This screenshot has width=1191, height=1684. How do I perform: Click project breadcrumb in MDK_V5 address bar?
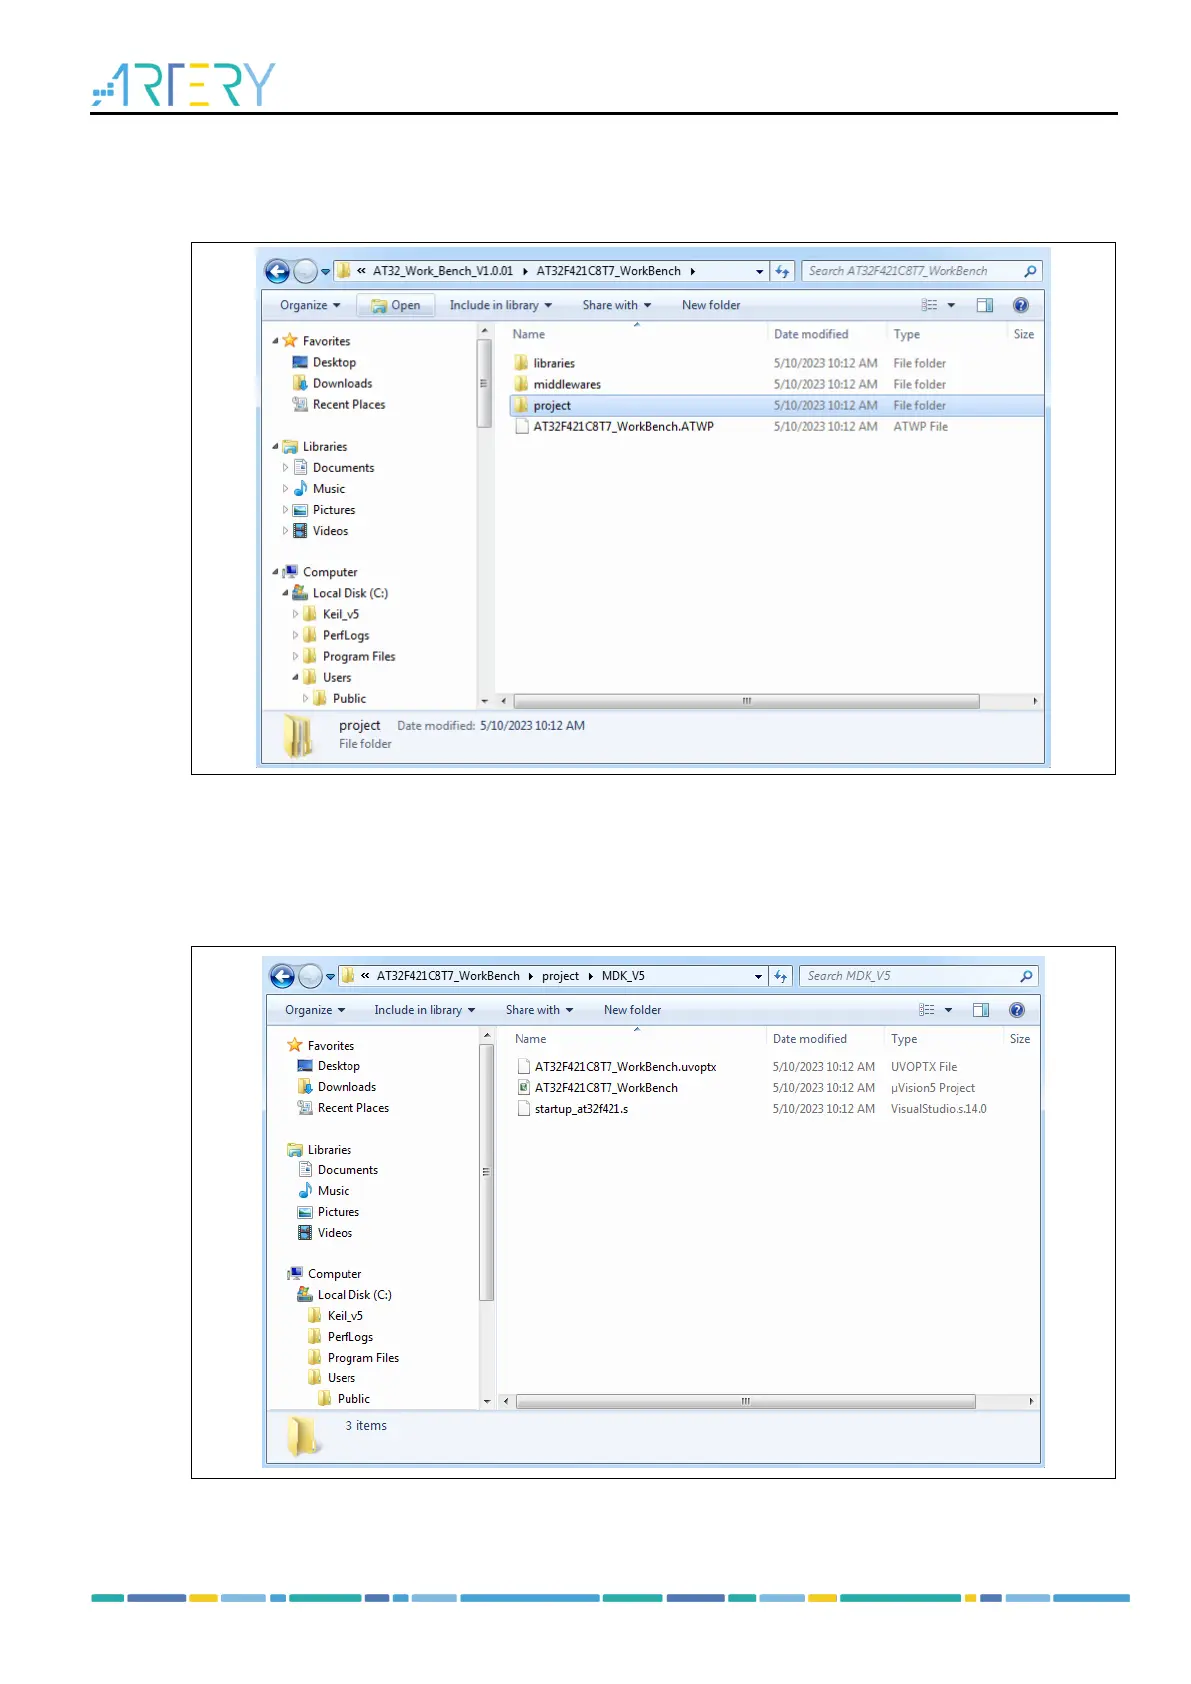(560, 976)
